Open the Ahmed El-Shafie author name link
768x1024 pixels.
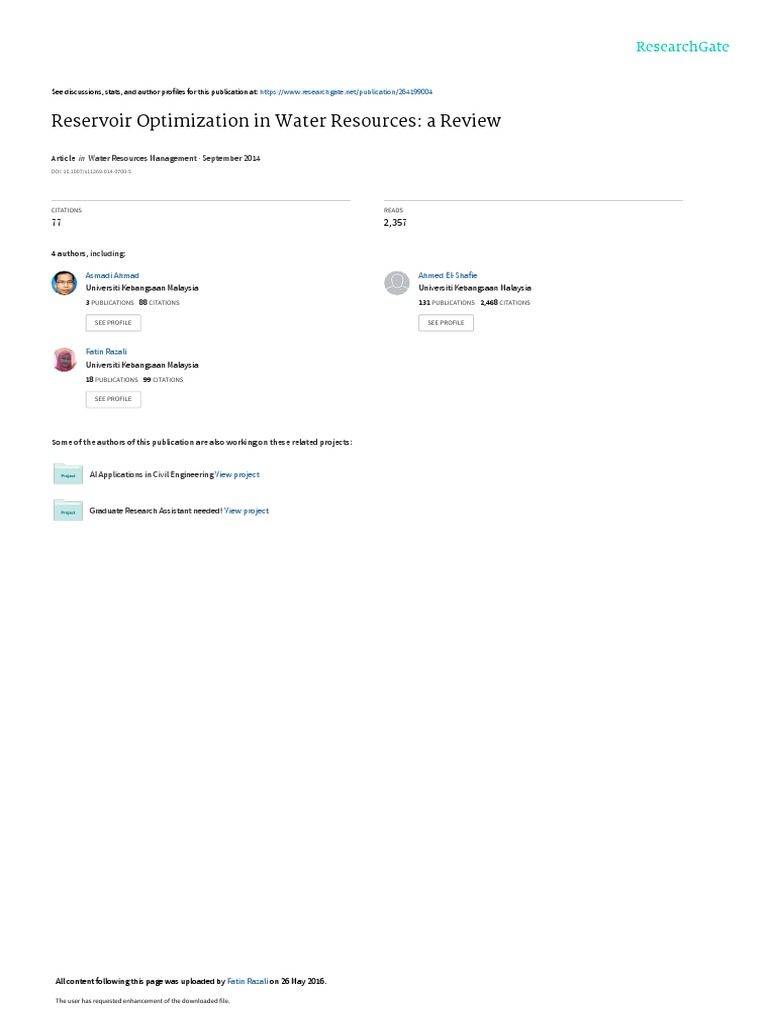[448, 276]
